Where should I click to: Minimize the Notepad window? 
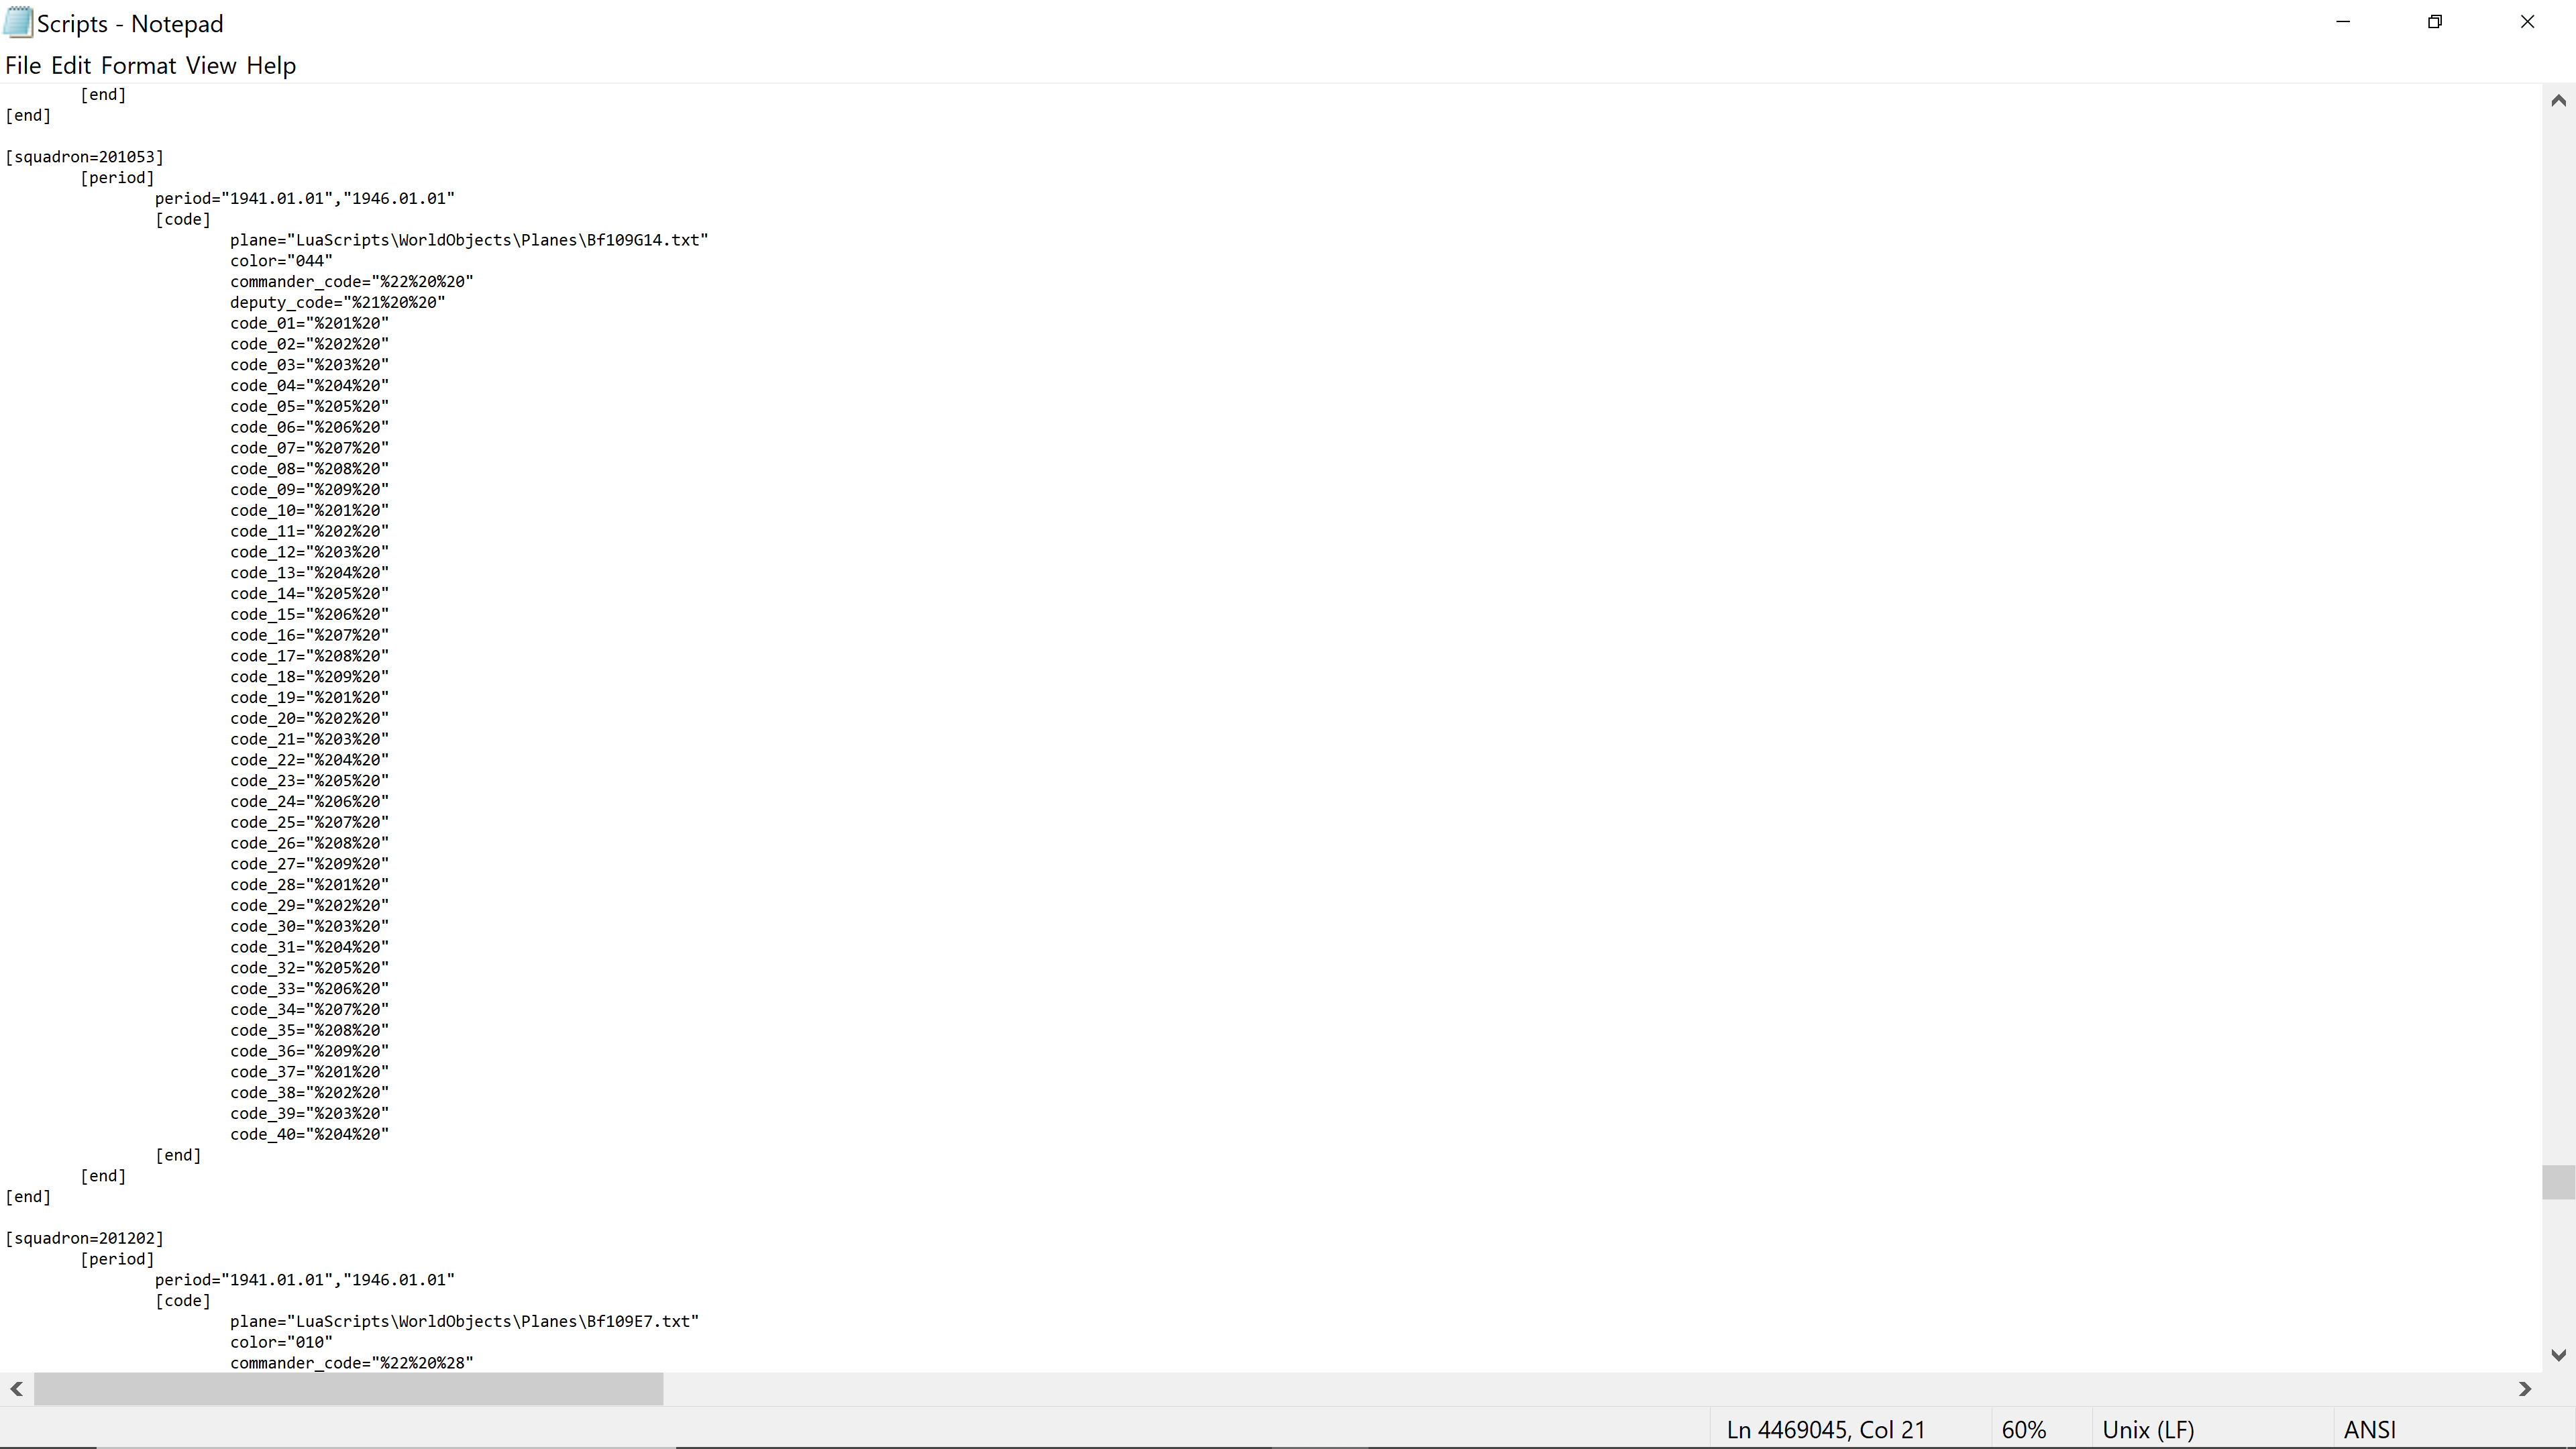pyautogui.click(x=2343, y=22)
